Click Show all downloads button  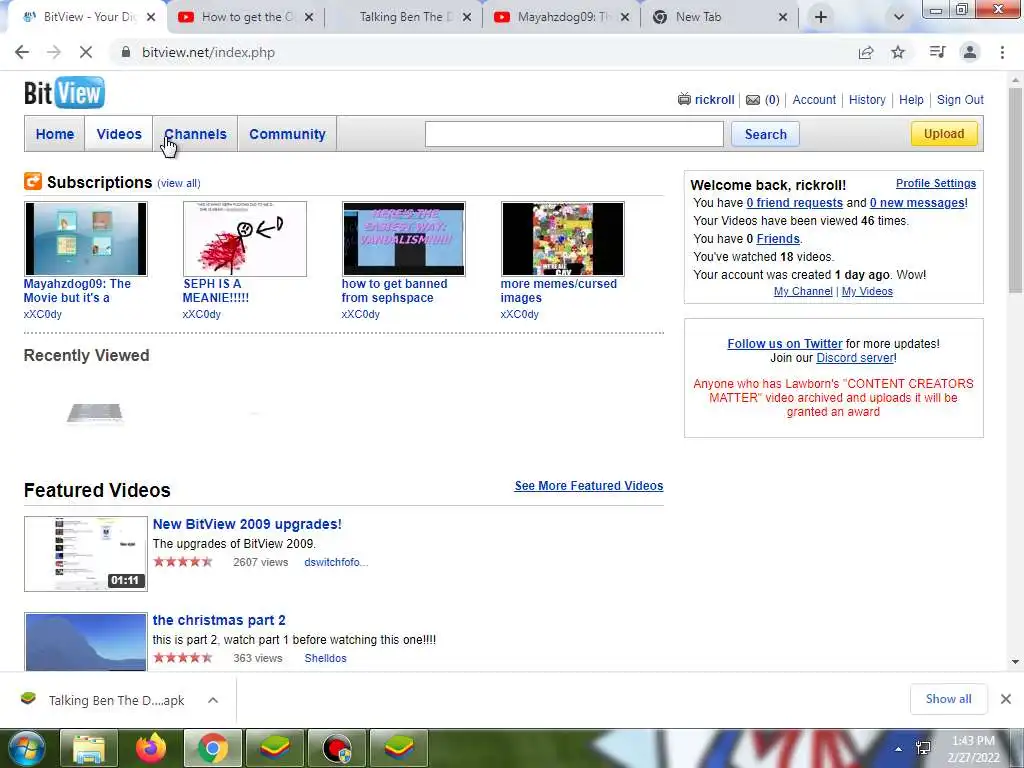pyautogui.click(x=948, y=699)
